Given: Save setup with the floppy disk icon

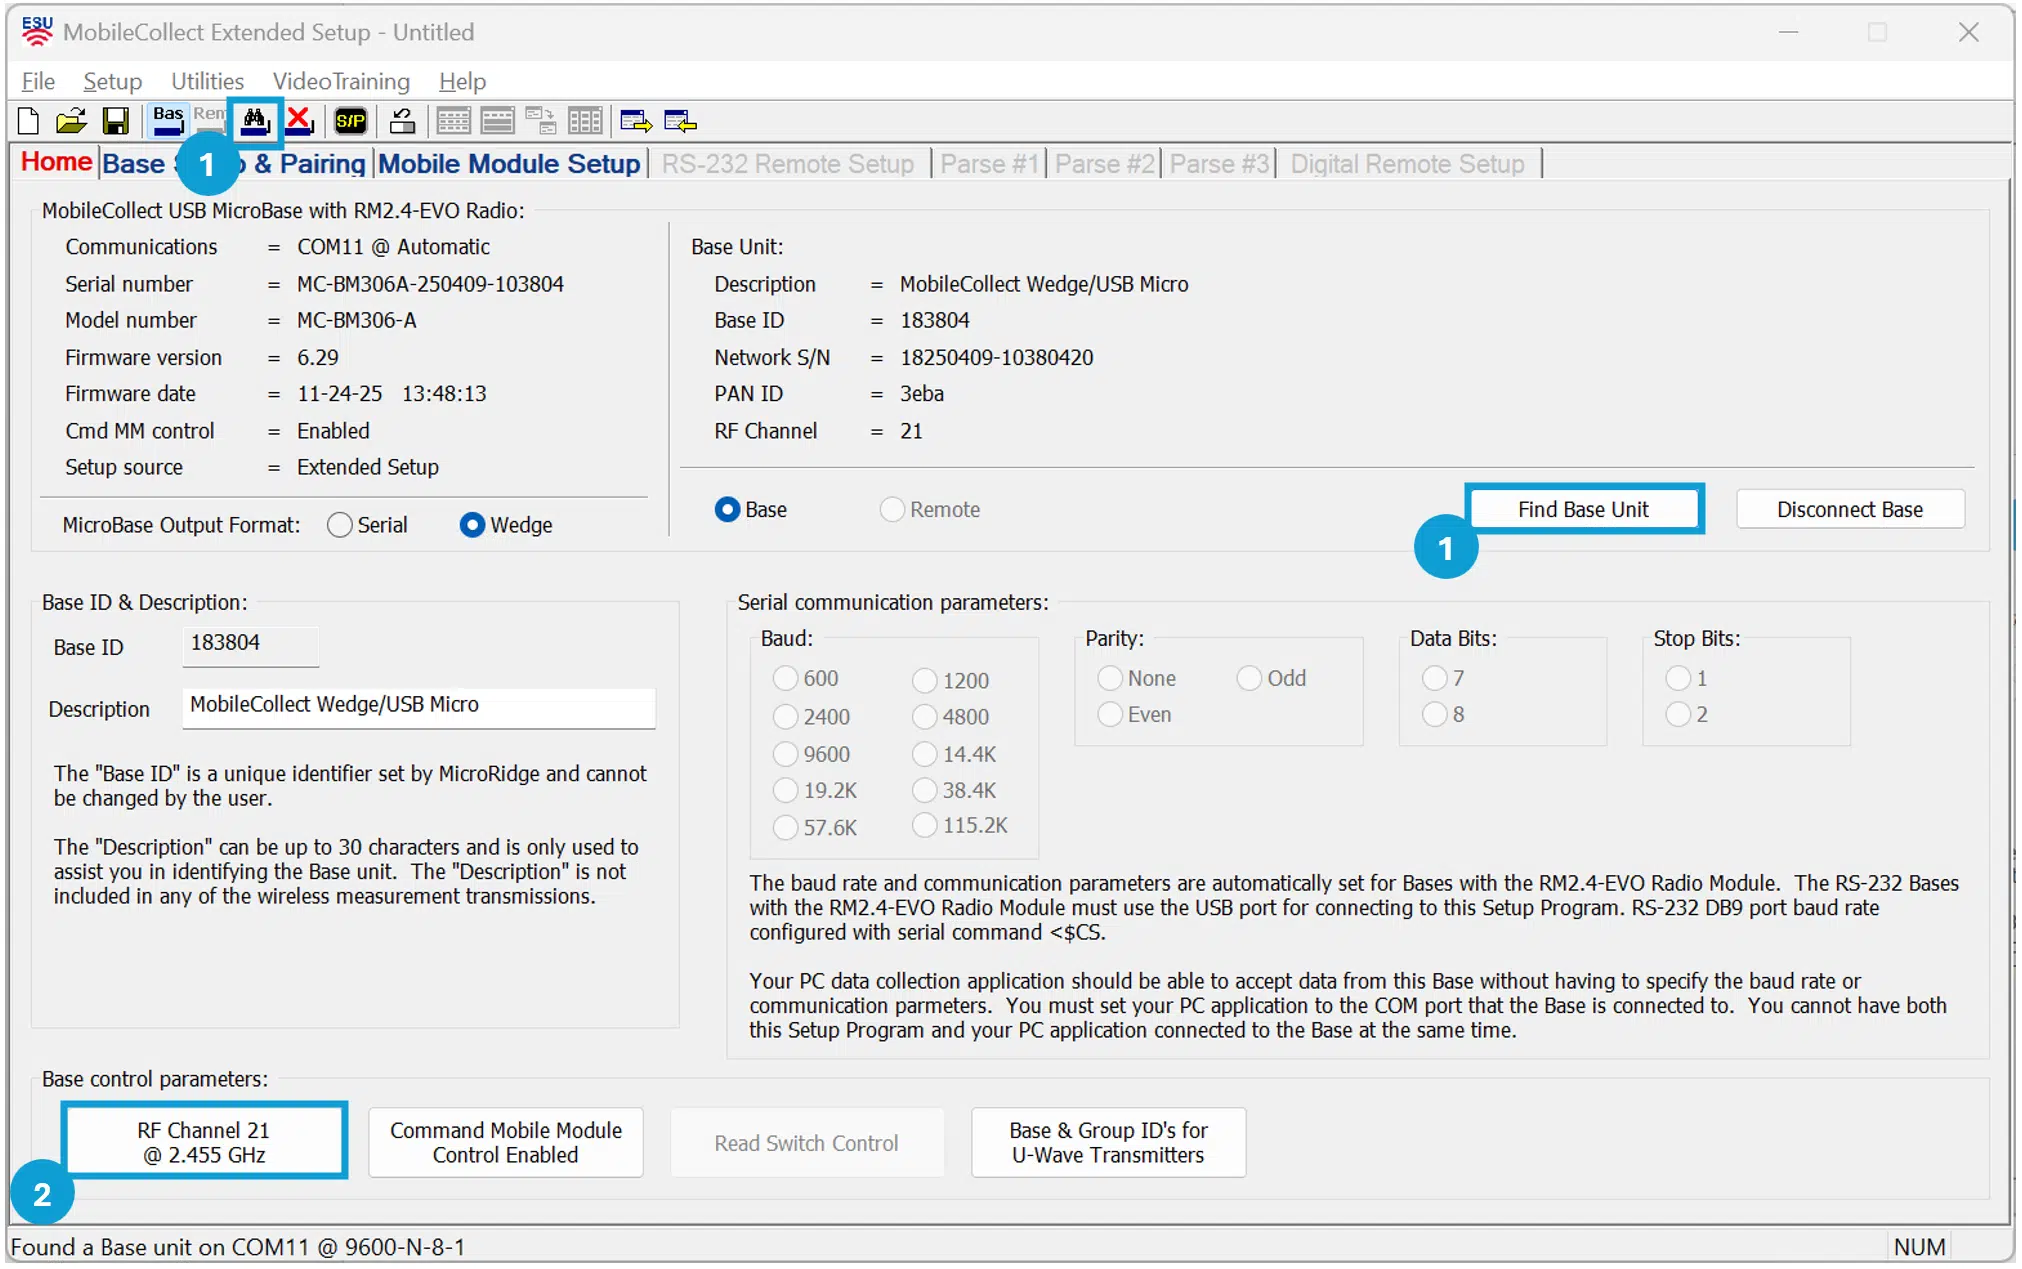Looking at the screenshot, I should coord(115,122).
